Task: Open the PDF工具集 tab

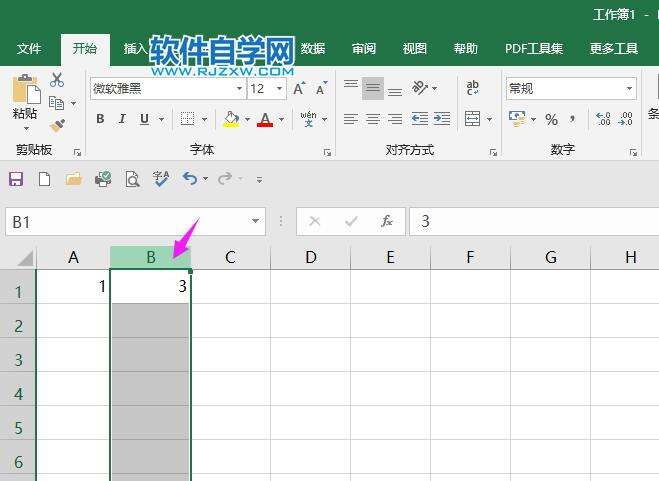Action: click(x=534, y=49)
